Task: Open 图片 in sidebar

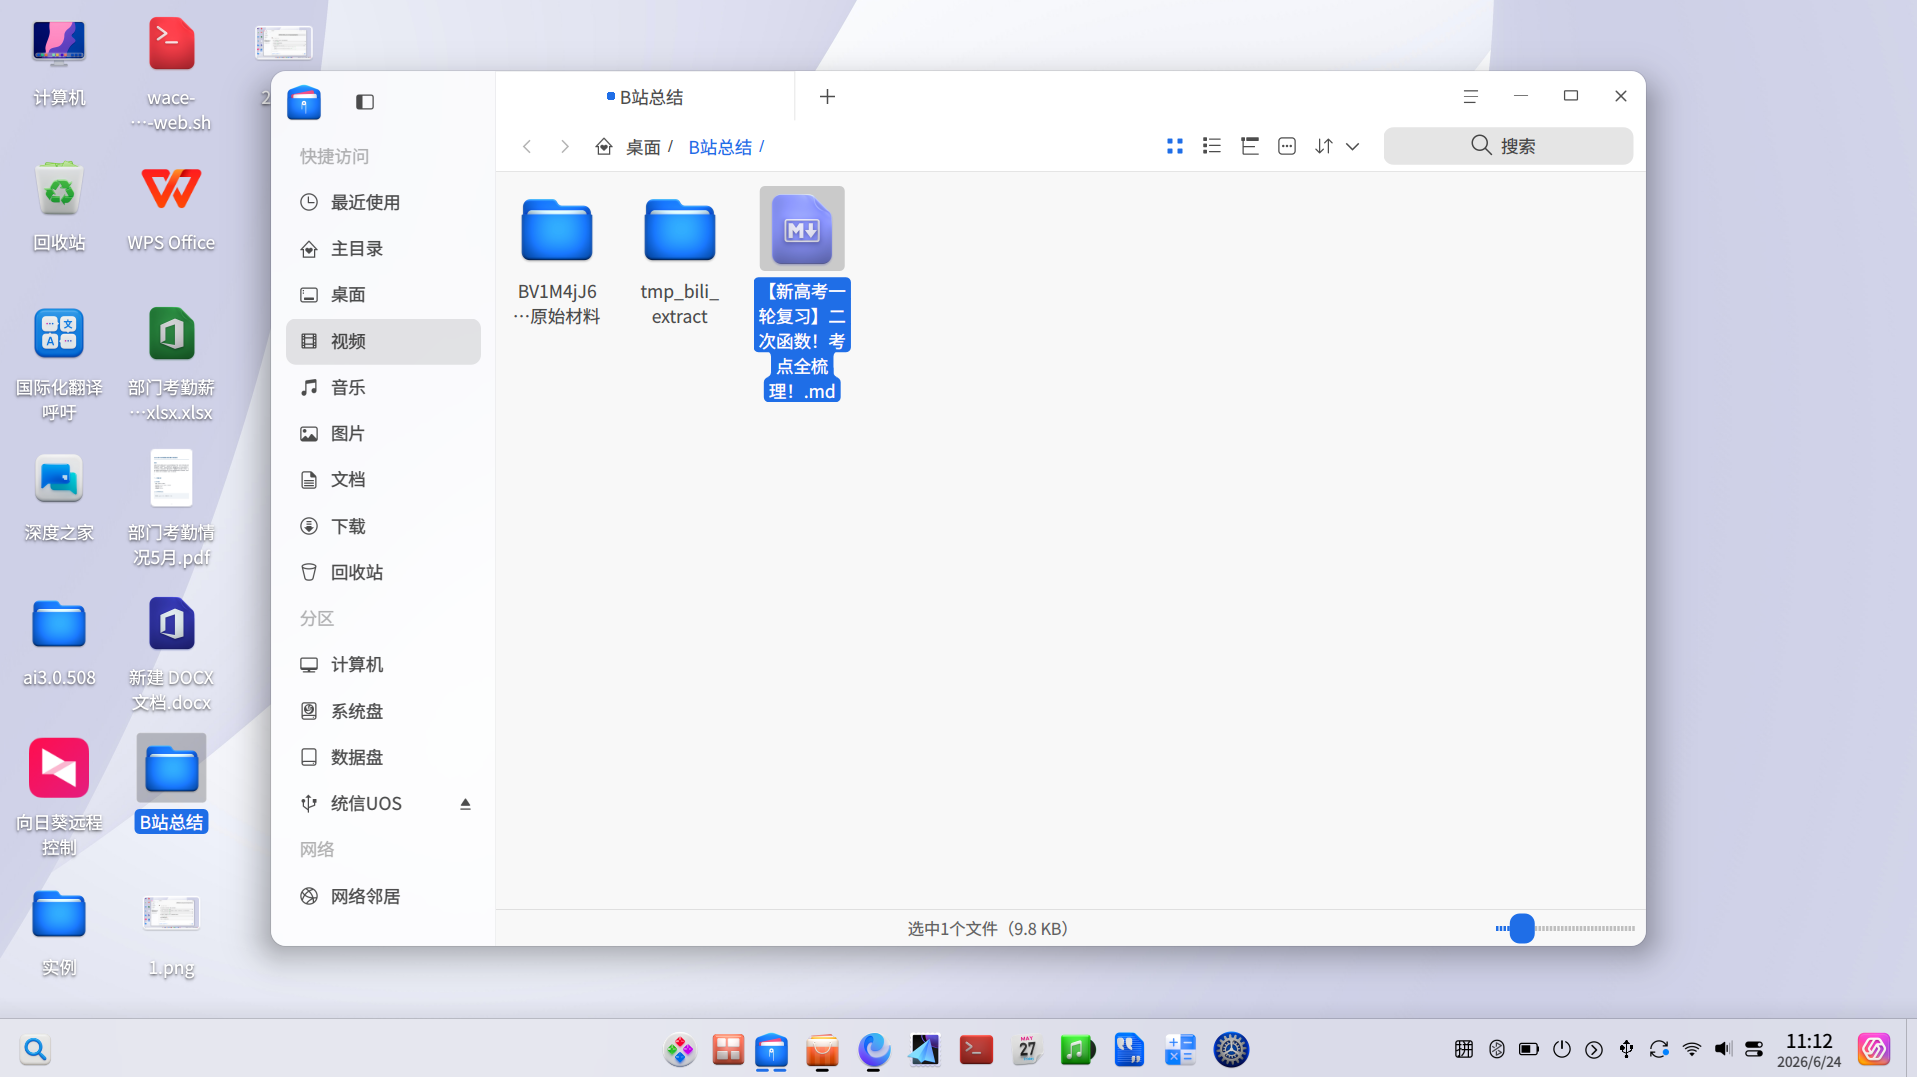Action: pyautogui.click(x=383, y=434)
